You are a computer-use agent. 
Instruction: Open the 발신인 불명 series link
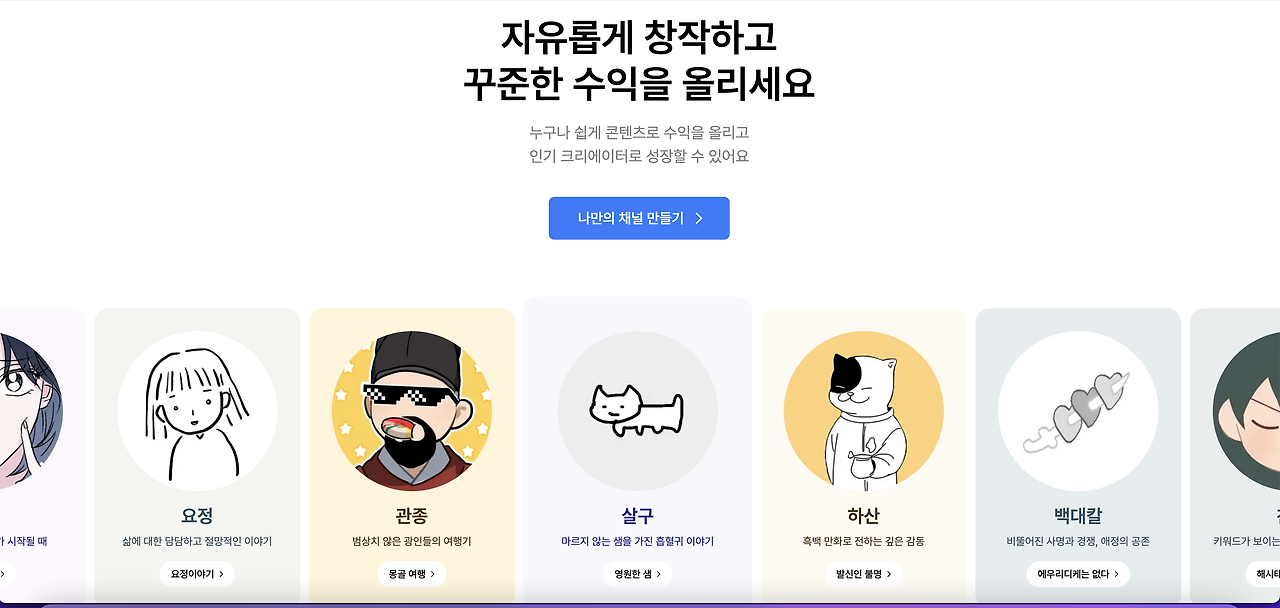[x=864, y=574]
